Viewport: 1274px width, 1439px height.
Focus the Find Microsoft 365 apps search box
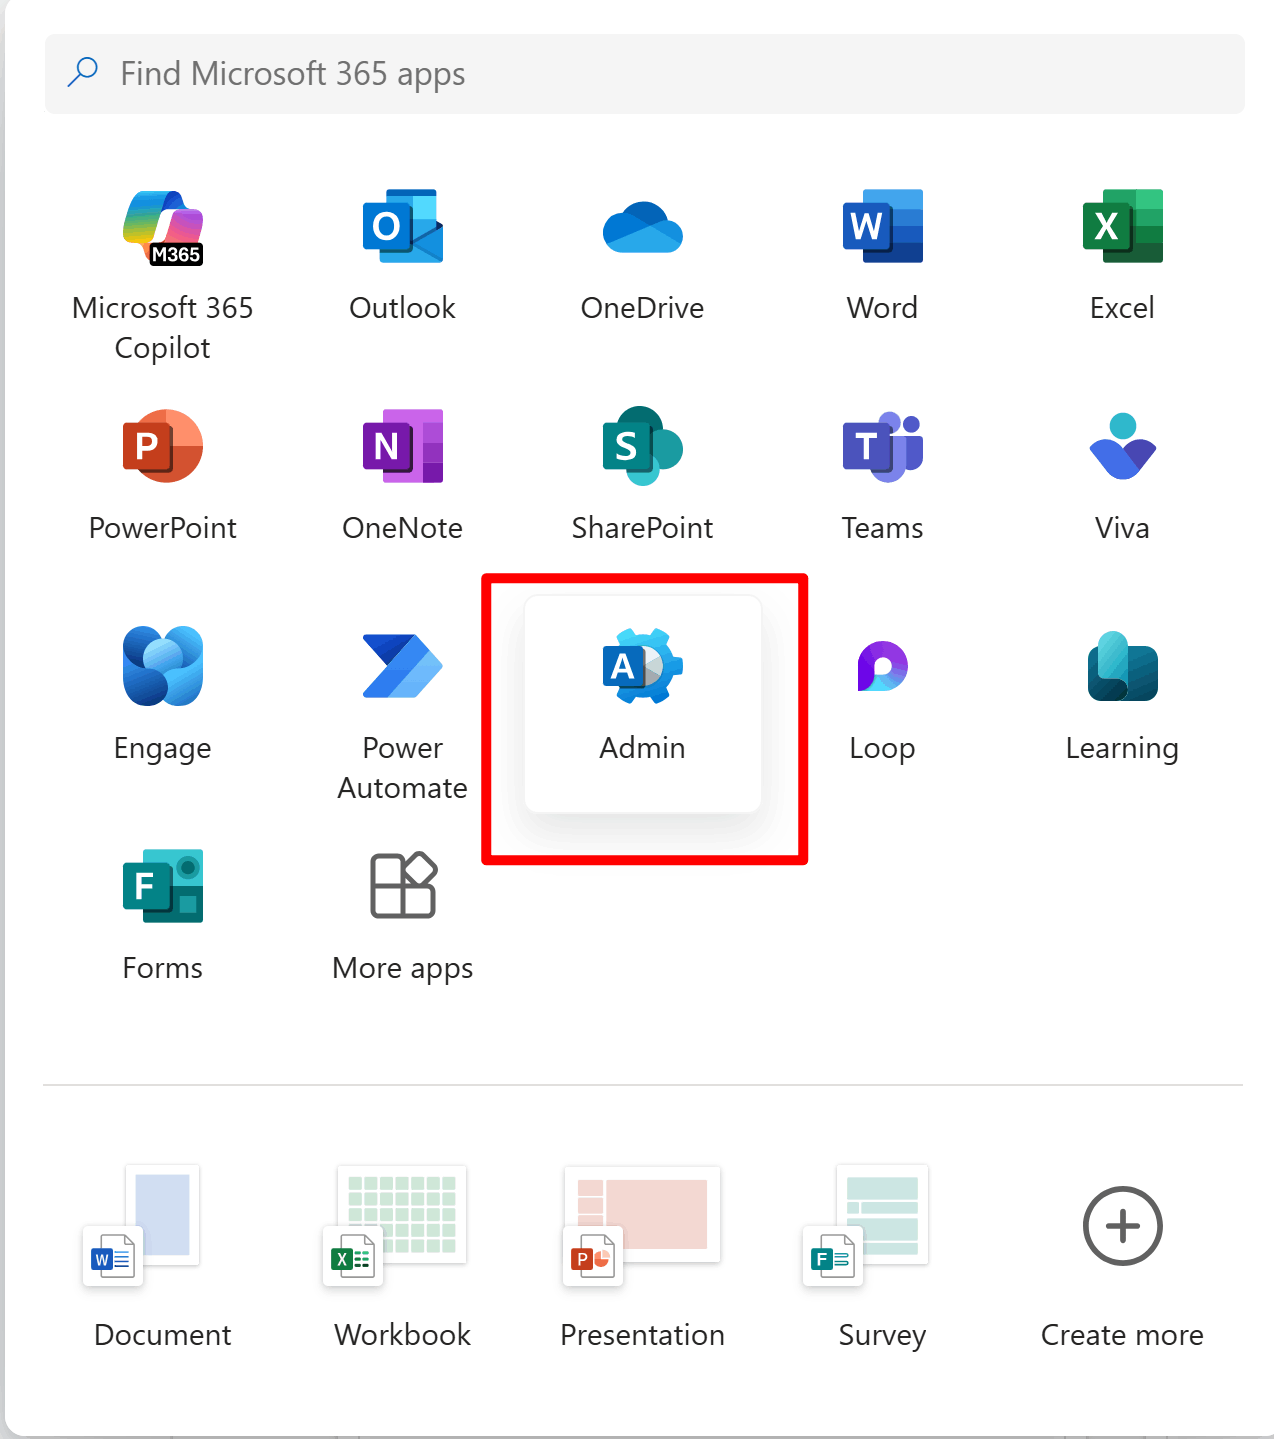click(645, 74)
